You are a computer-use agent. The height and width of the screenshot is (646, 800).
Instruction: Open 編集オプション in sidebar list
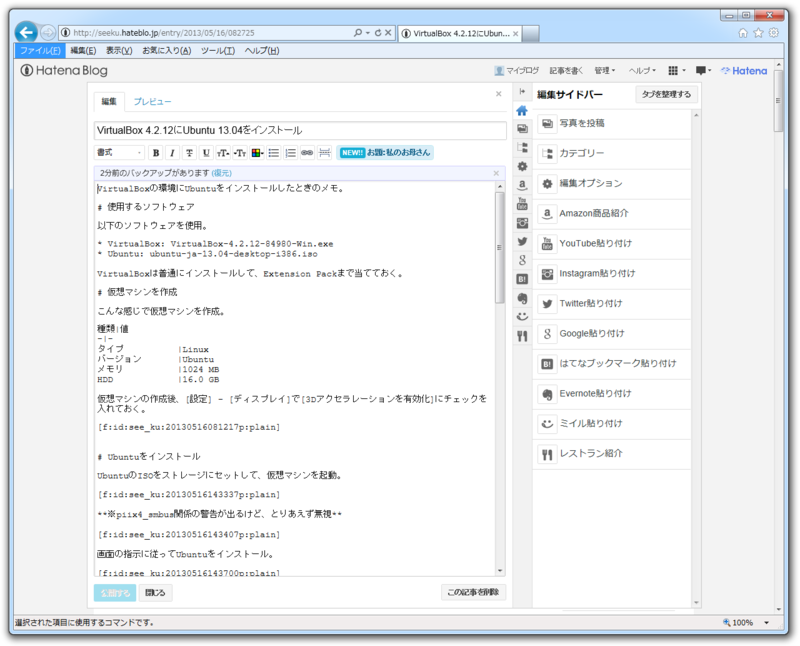(x=612, y=184)
